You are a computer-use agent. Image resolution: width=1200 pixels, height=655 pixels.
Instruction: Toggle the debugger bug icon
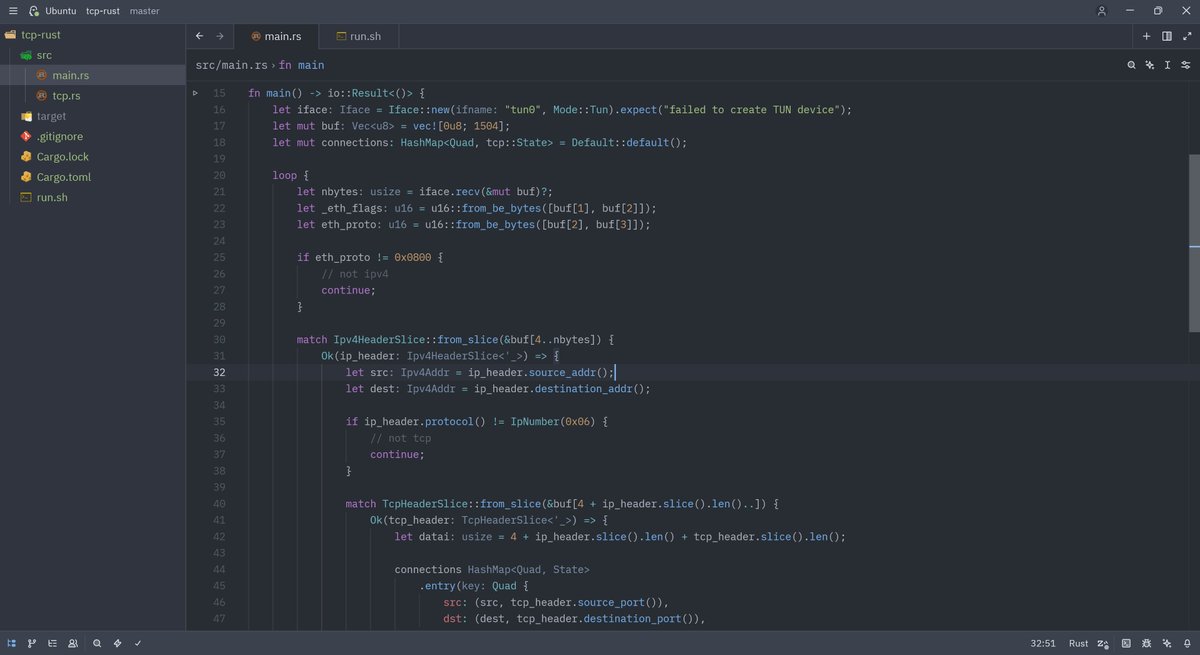(x=1146, y=643)
